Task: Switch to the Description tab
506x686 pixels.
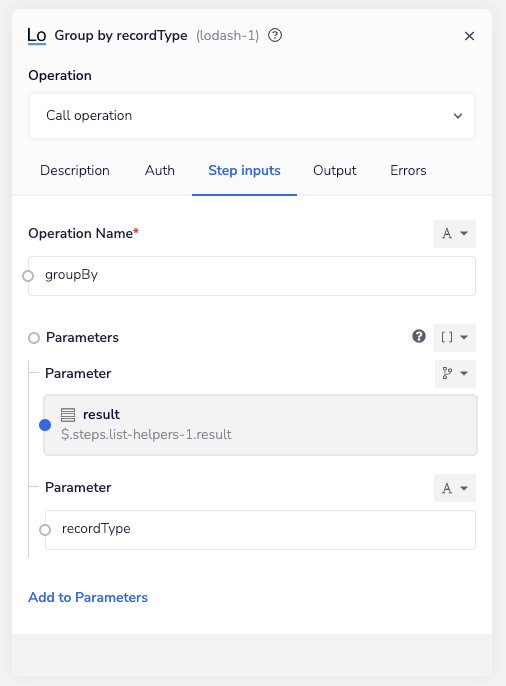Action: point(75,170)
